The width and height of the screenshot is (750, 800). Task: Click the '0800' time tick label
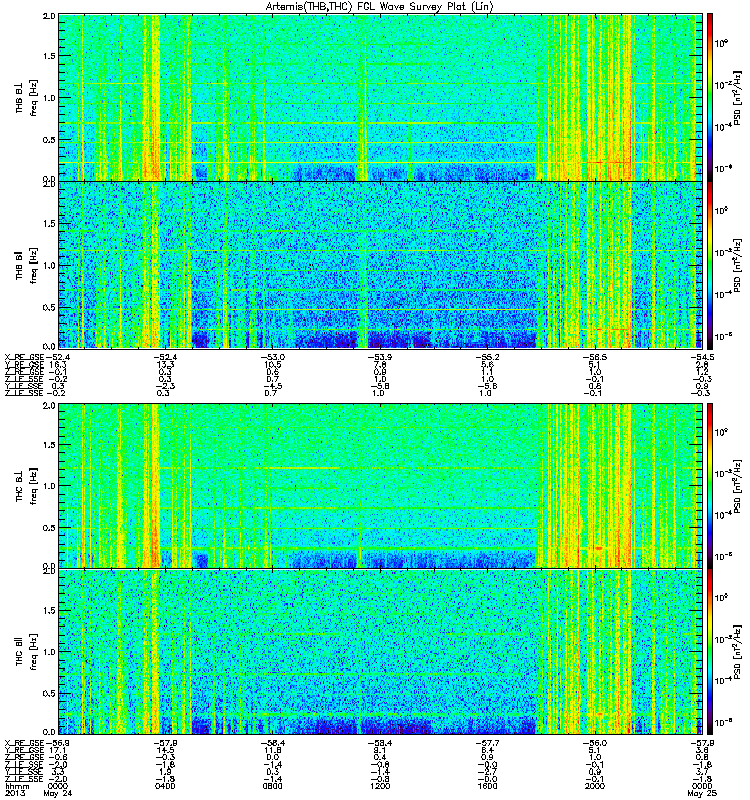coord(272,786)
